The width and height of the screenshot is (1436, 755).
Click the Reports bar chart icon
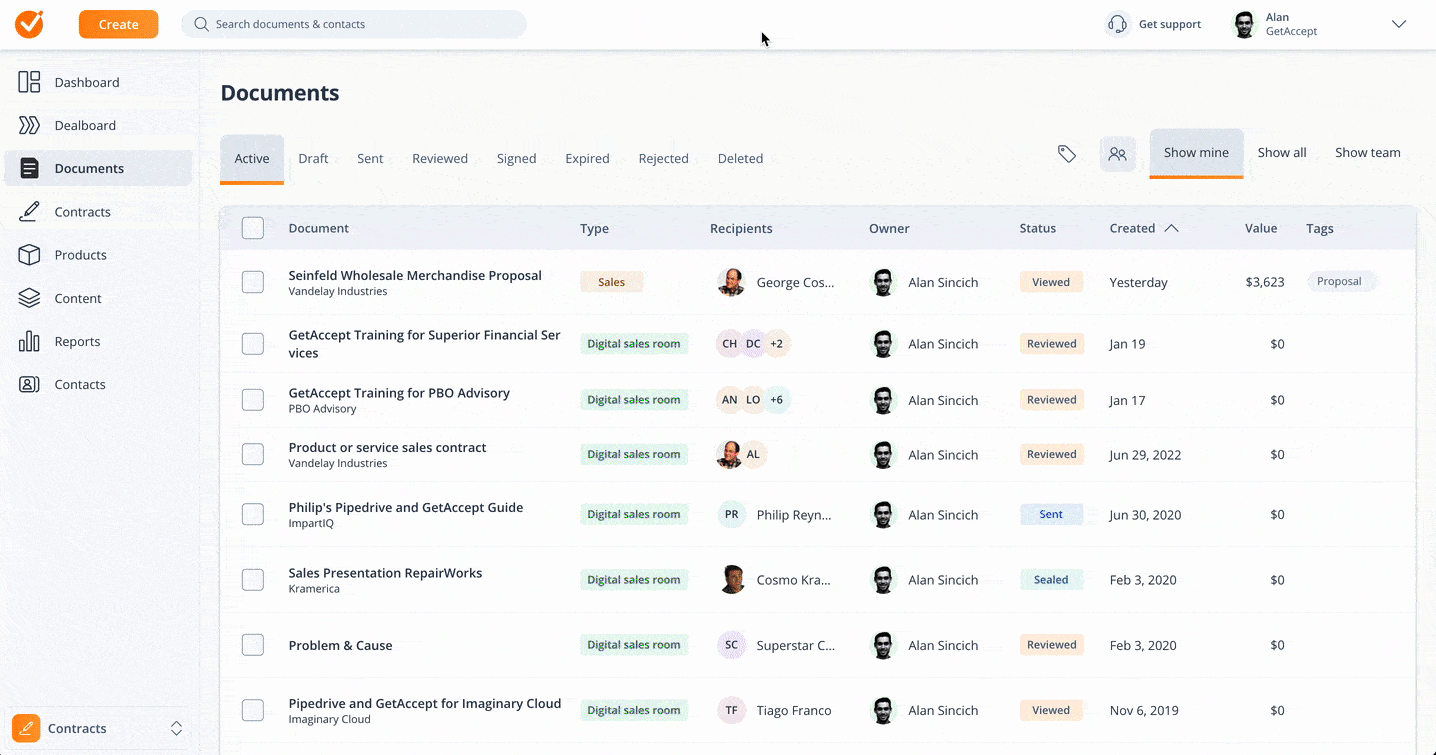pyautogui.click(x=30, y=341)
